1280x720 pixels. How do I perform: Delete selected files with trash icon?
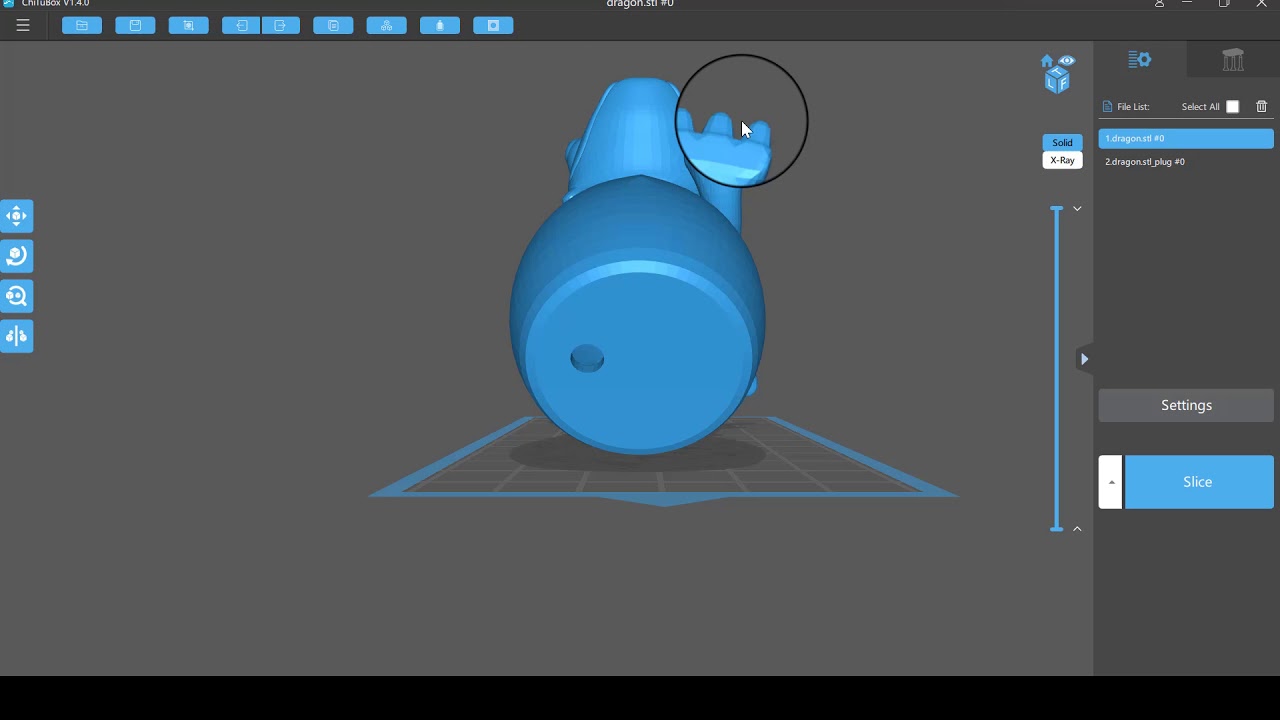point(1262,107)
